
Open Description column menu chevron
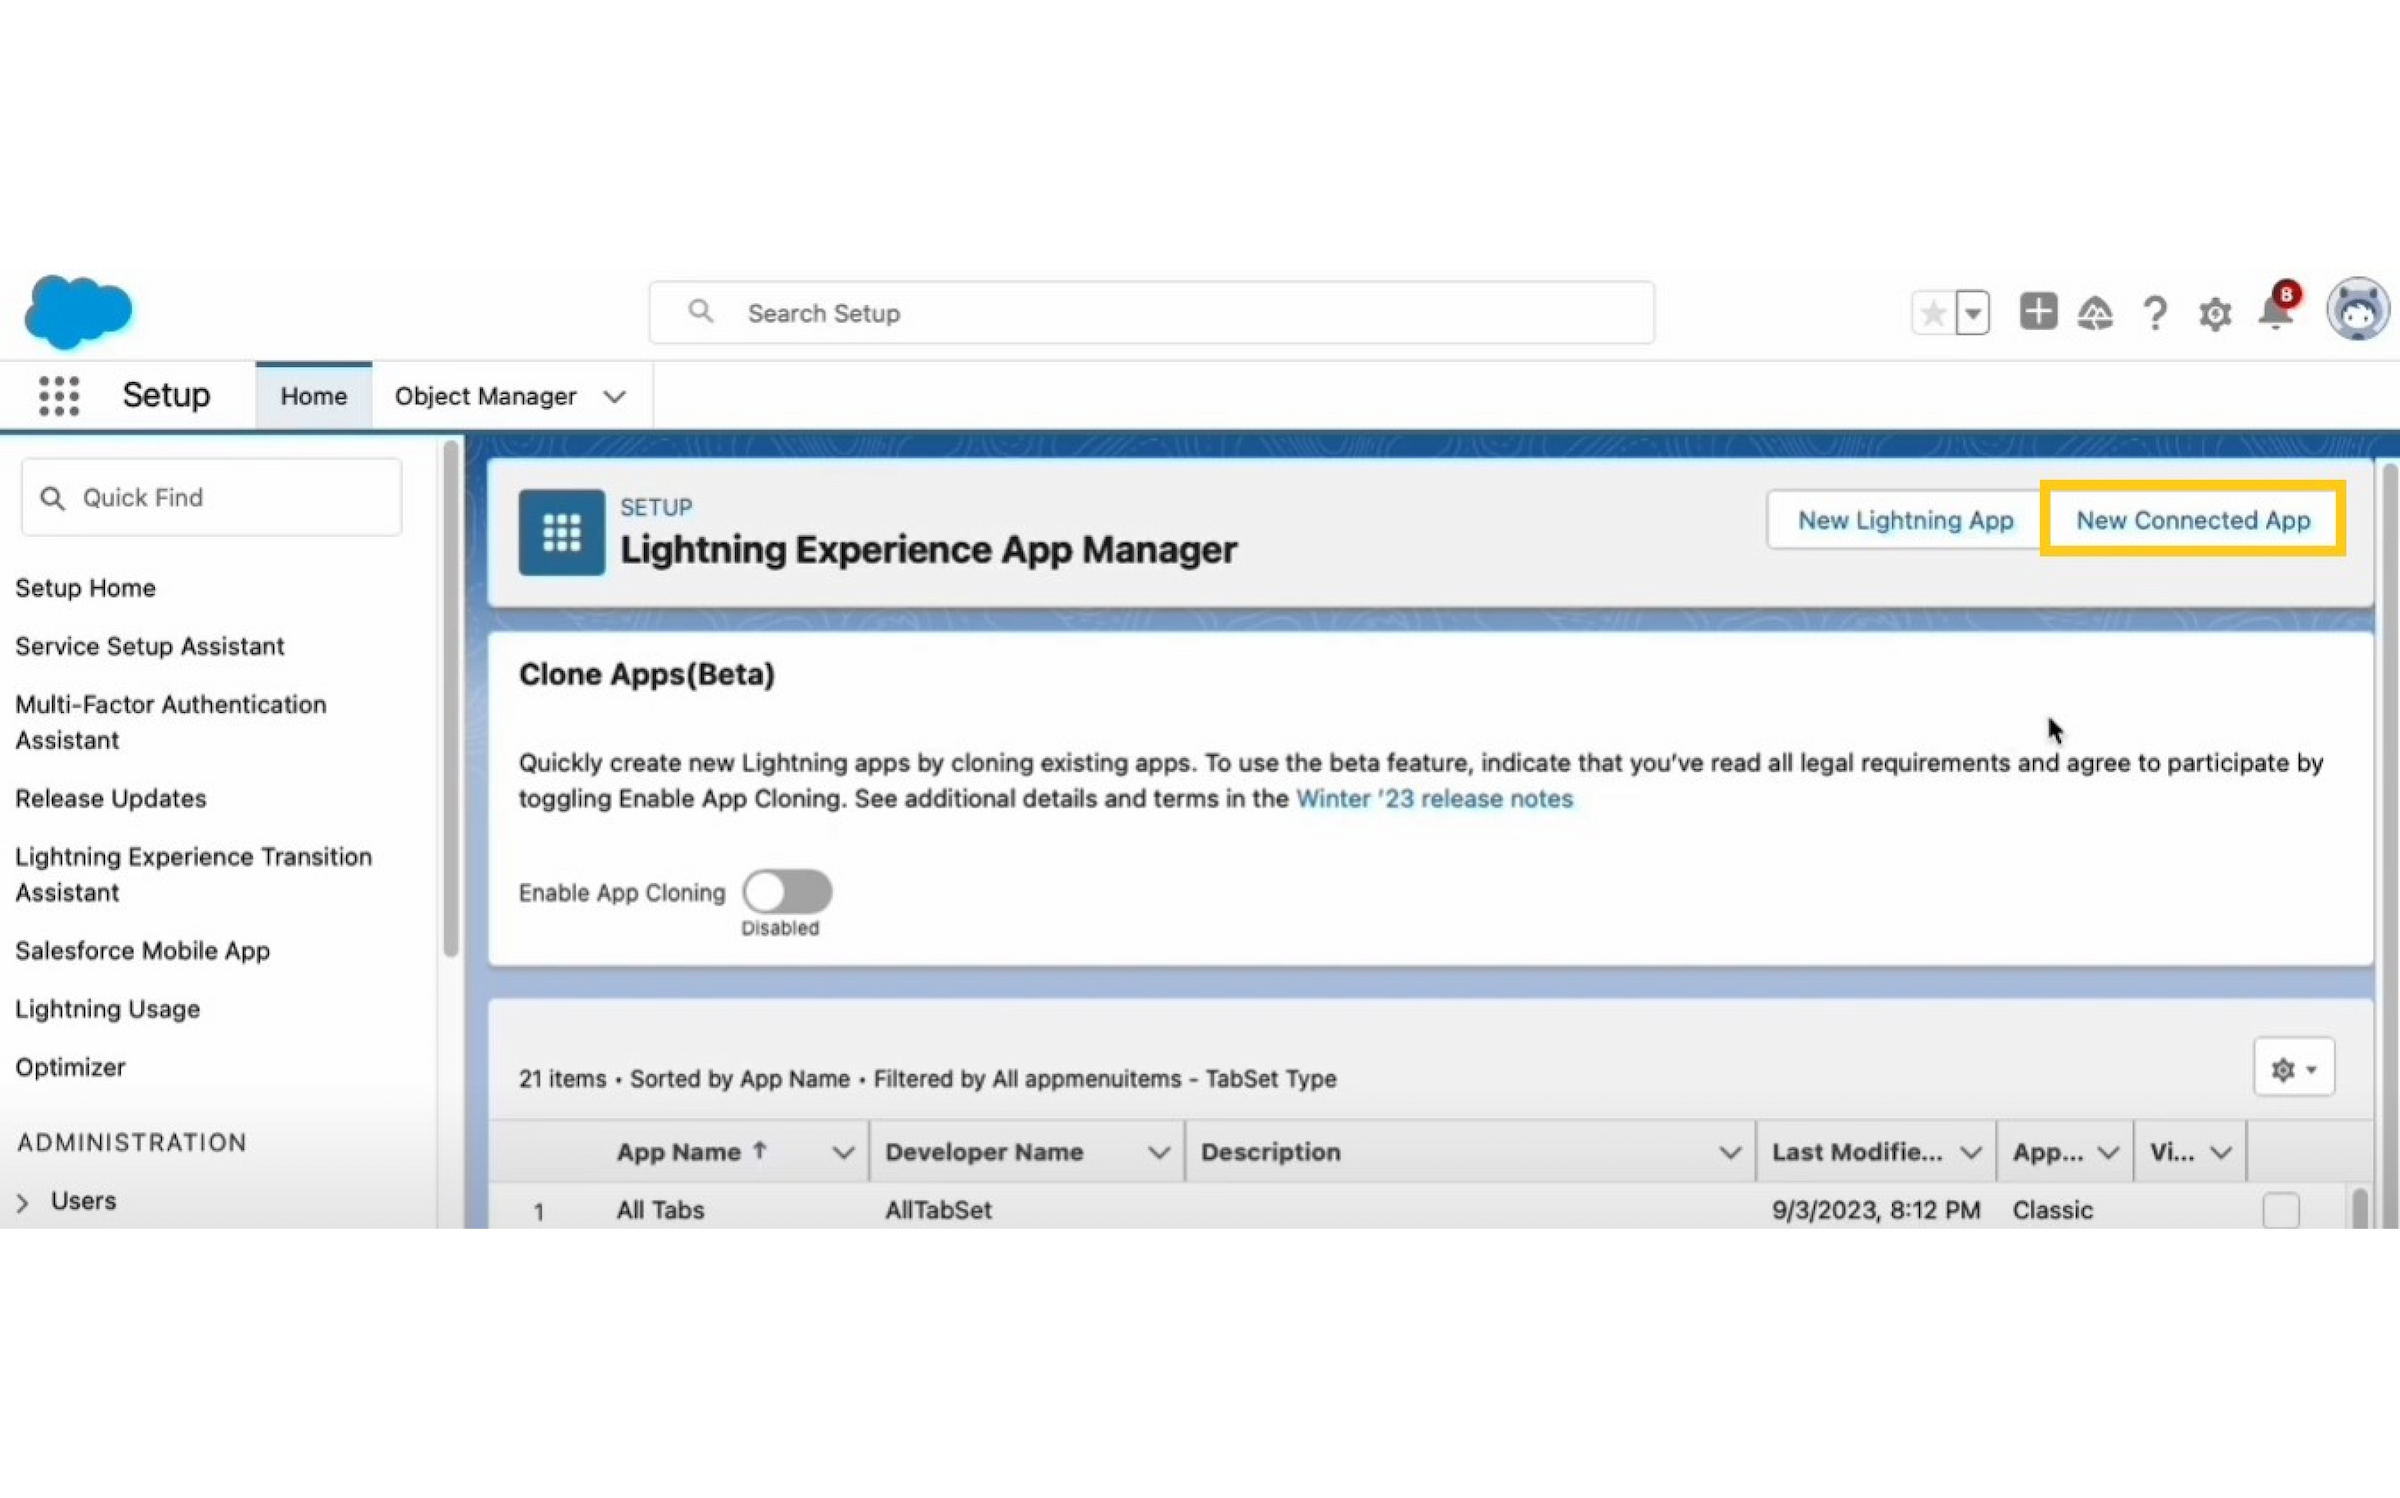1730,1153
